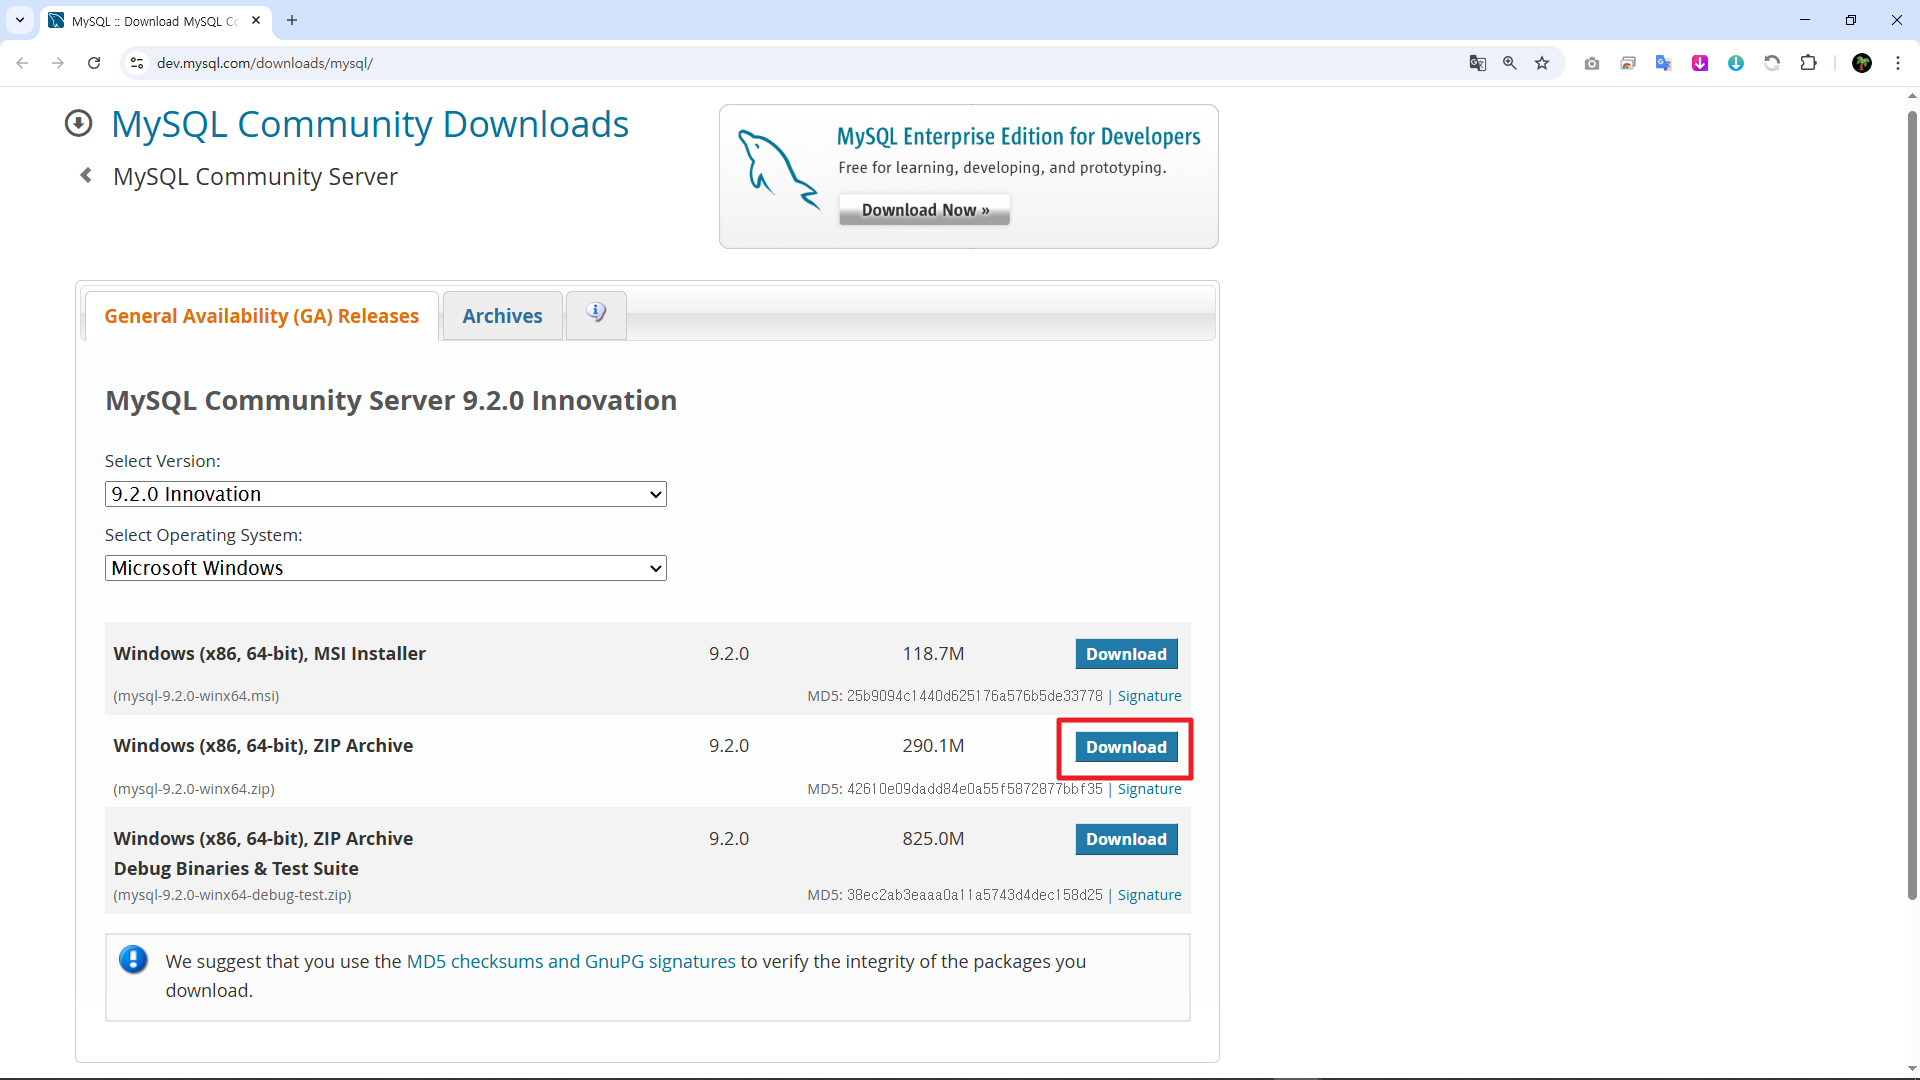The height and width of the screenshot is (1080, 1920).
Task: Open Signature link for debug-test zip
Action: tap(1149, 895)
